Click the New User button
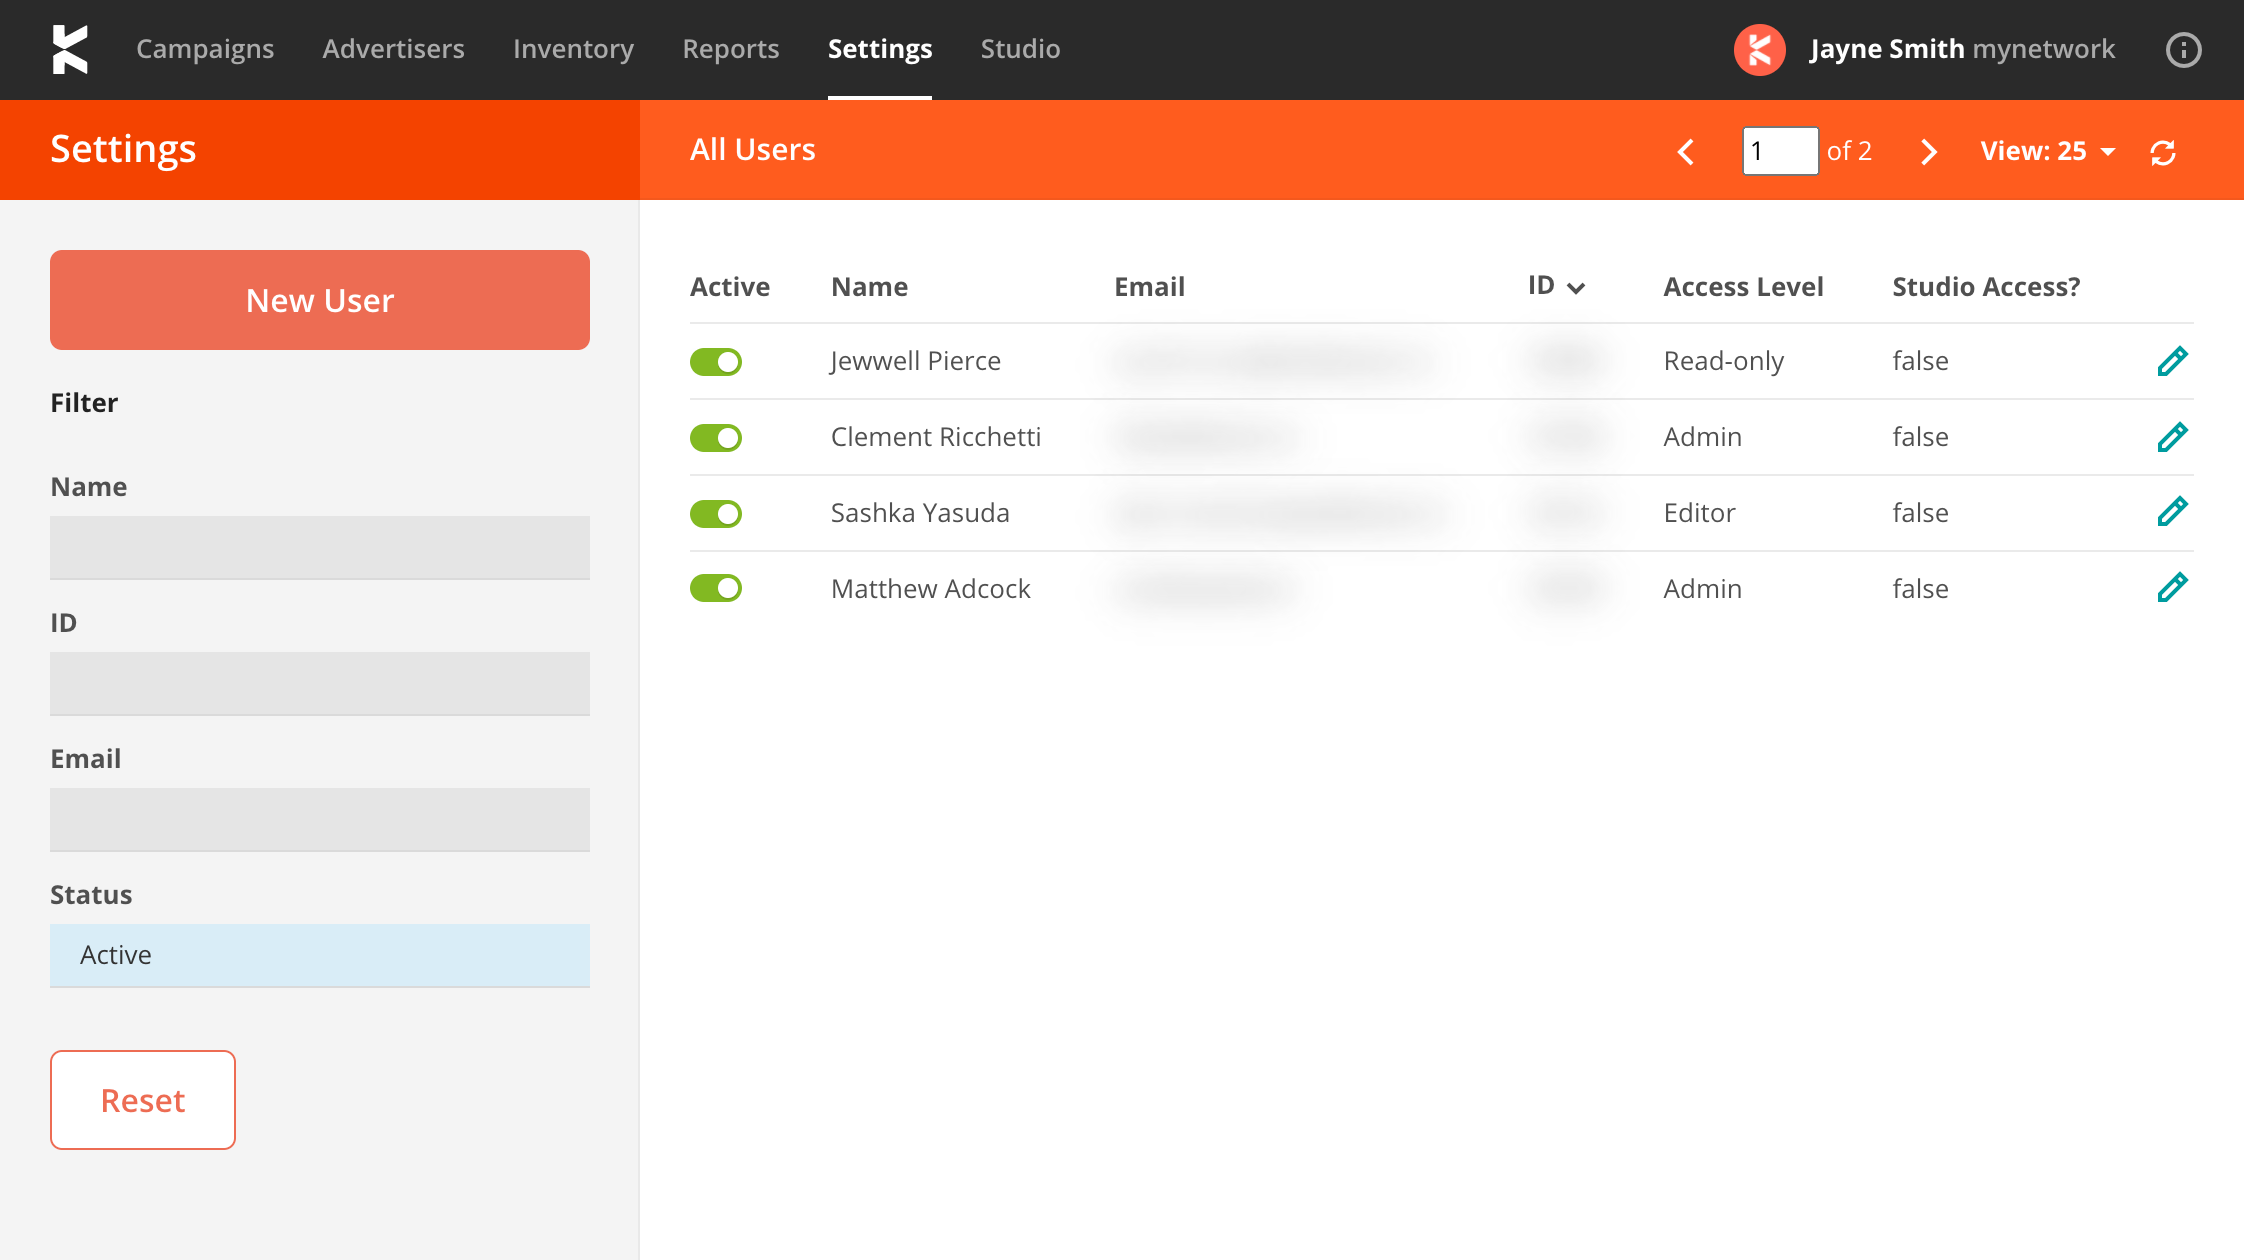 320,300
